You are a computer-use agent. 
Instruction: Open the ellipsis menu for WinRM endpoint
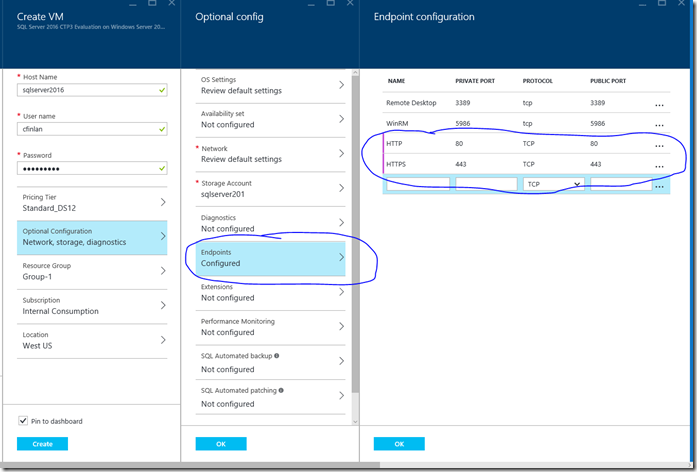click(658, 124)
